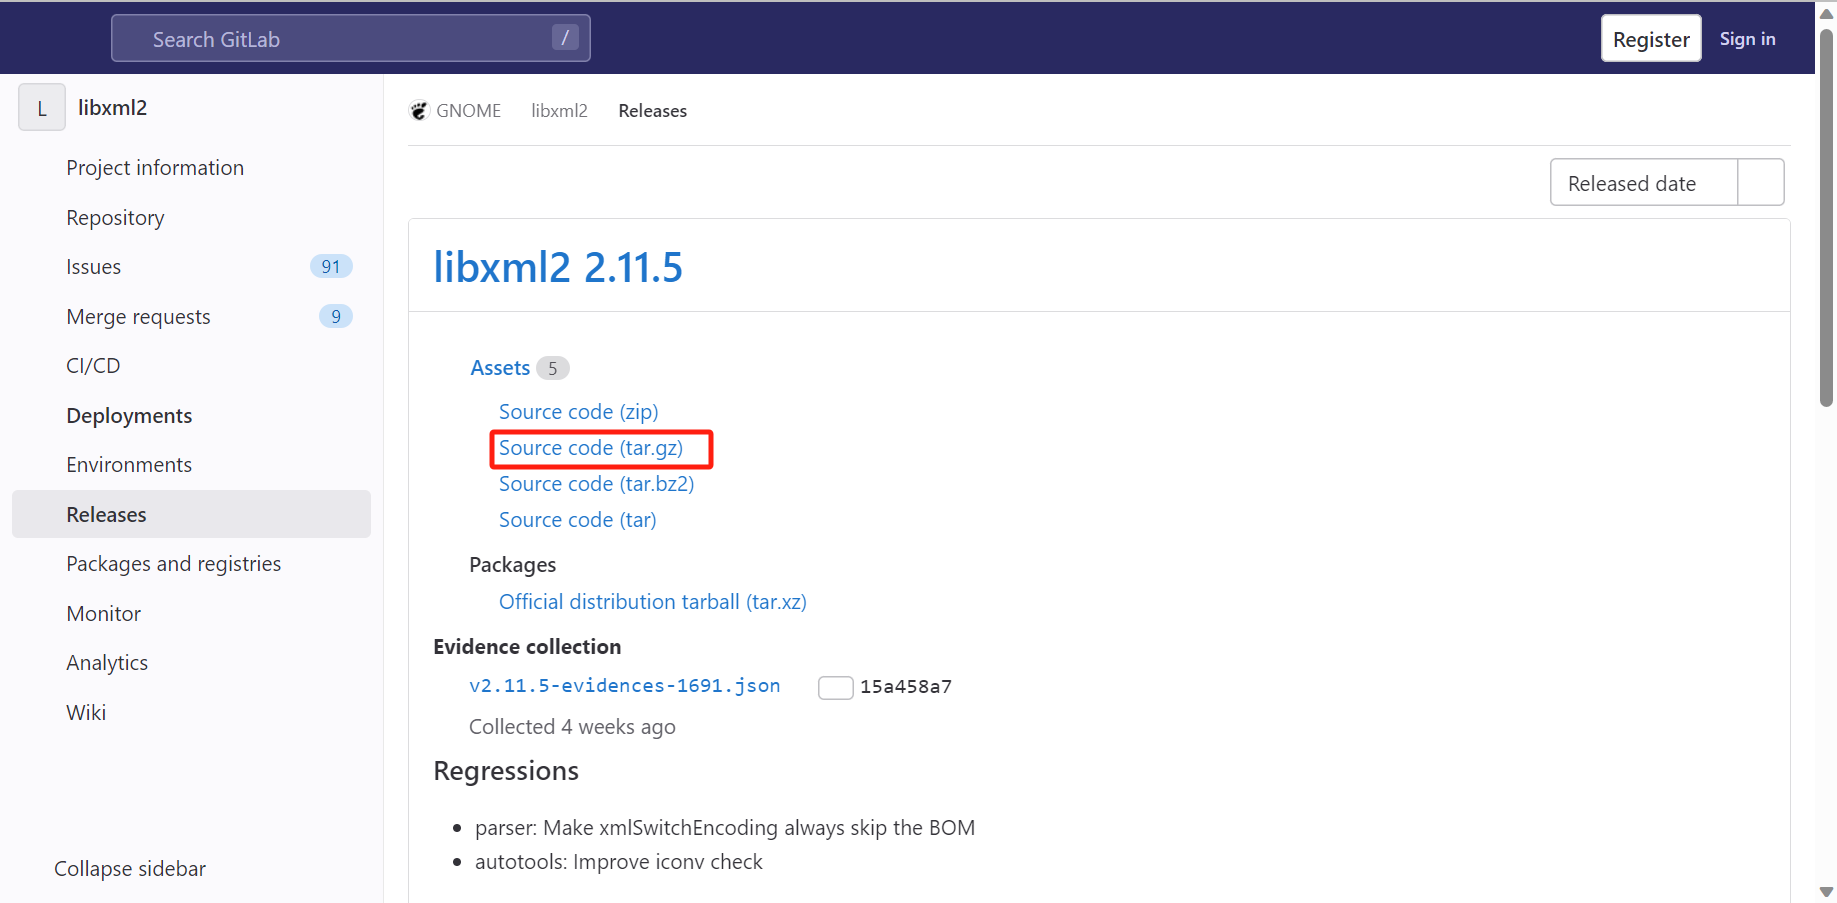Viewport: 1837px width, 903px height.
Task: Collapse the sidebar
Action: pyautogui.click(x=129, y=868)
